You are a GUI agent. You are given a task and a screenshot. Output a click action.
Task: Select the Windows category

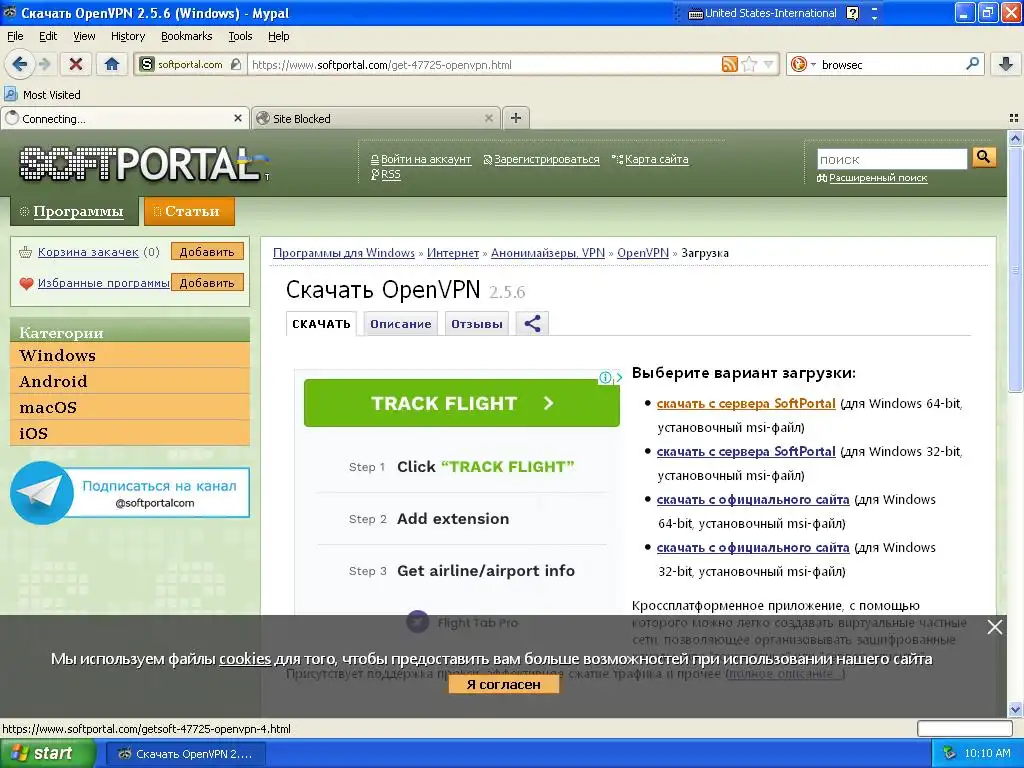coord(130,355)
